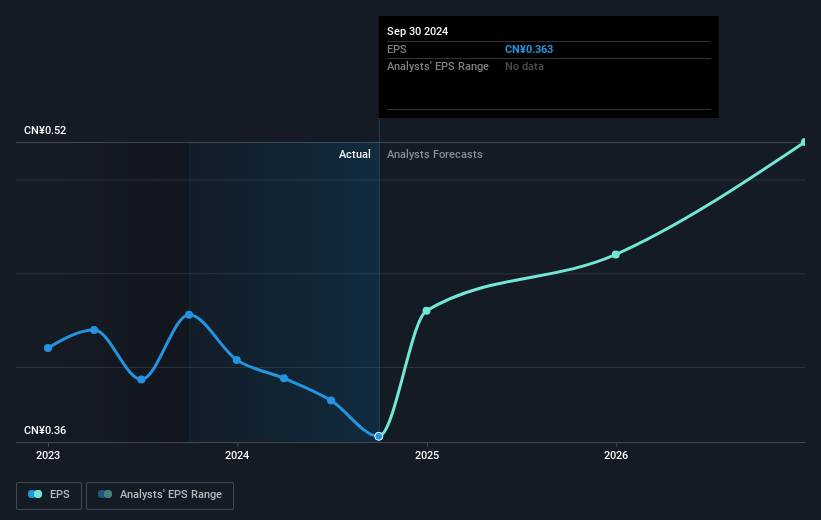Click the 2023 x-axis label
The height and width of the screenshot is (520, 821).
[48, 455]
